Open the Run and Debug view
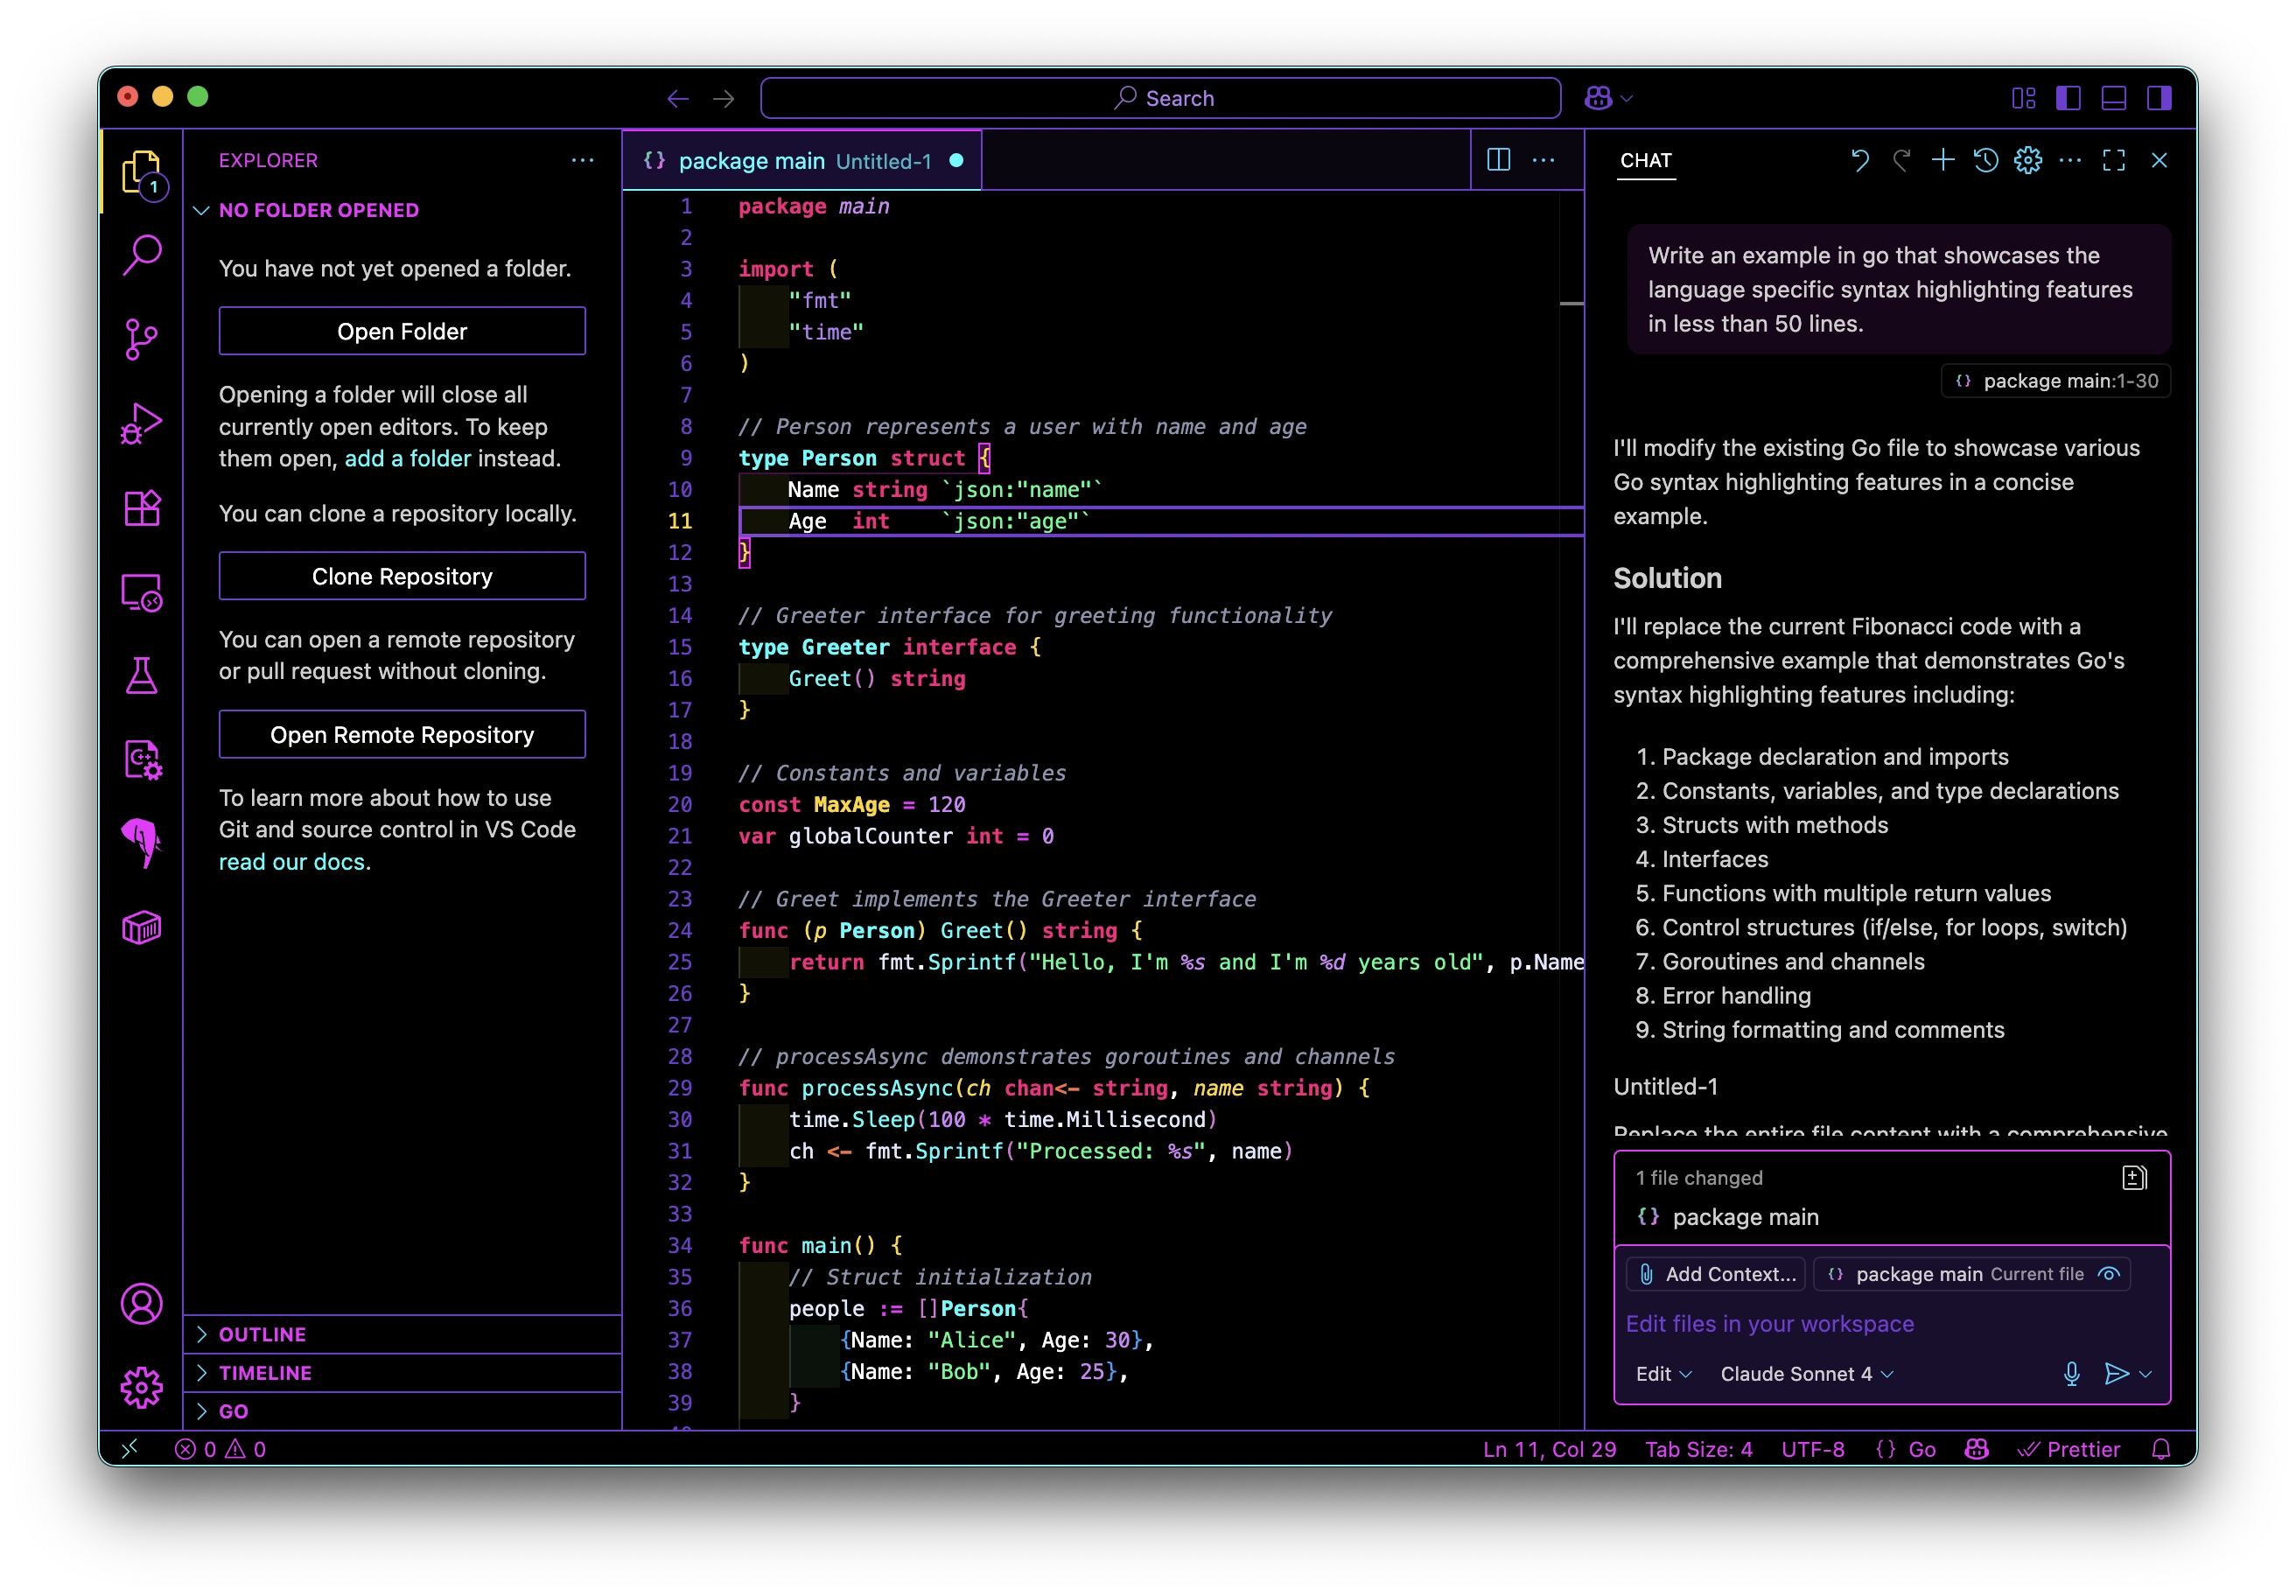 coord(141,424)
